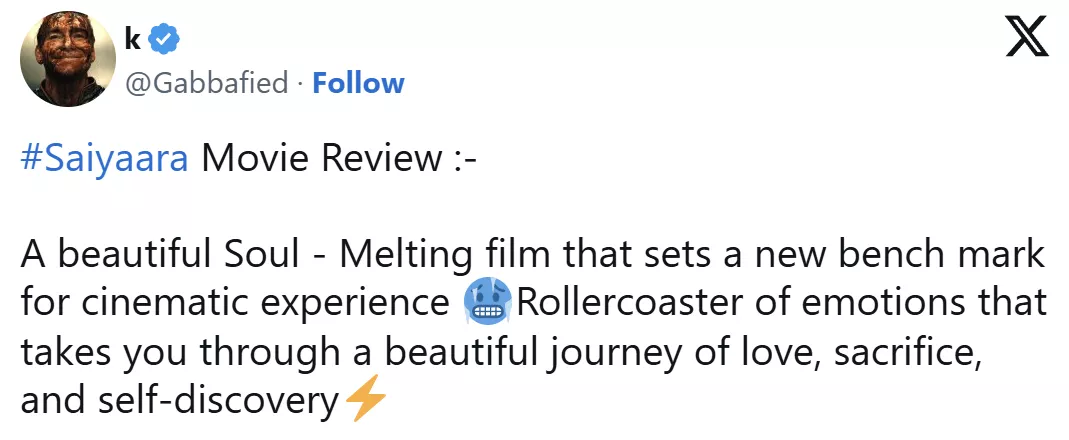Viewport: 1069px width, 440px height.
Task: Click the blue verified badge
Action: (163, 40)
